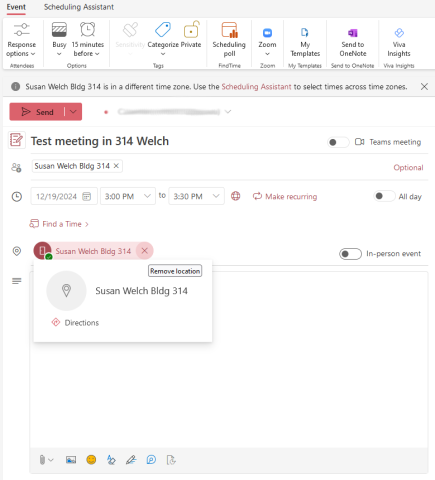Click the Categorize tag icon

(163, 30)
